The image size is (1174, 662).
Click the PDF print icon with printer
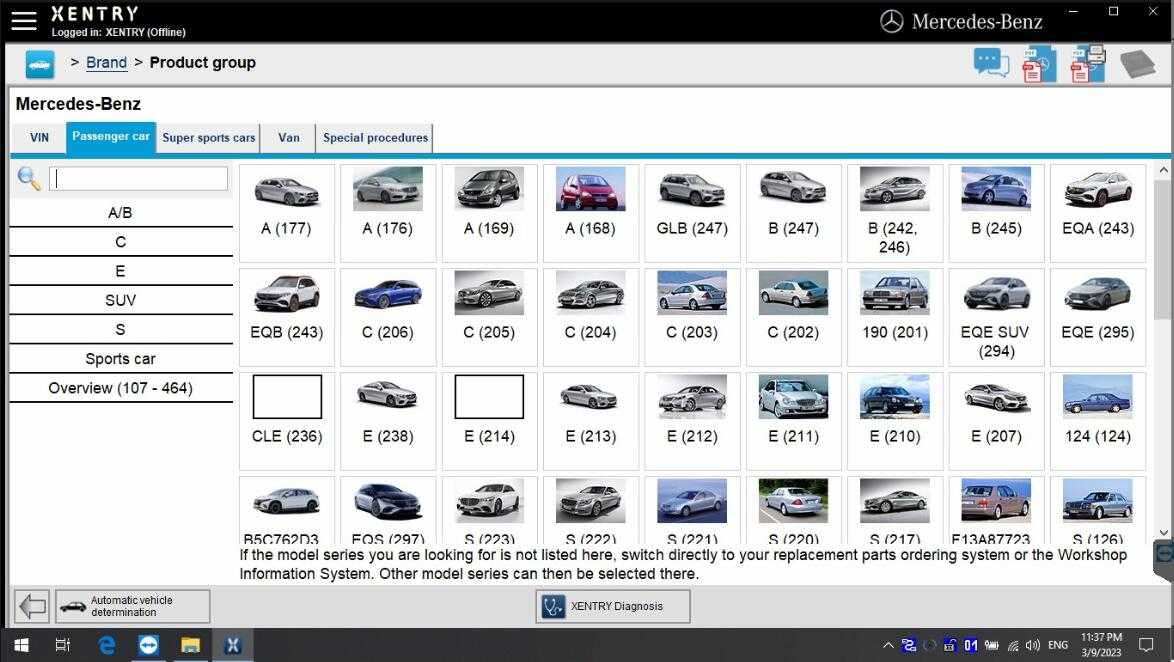(1087, 64)
